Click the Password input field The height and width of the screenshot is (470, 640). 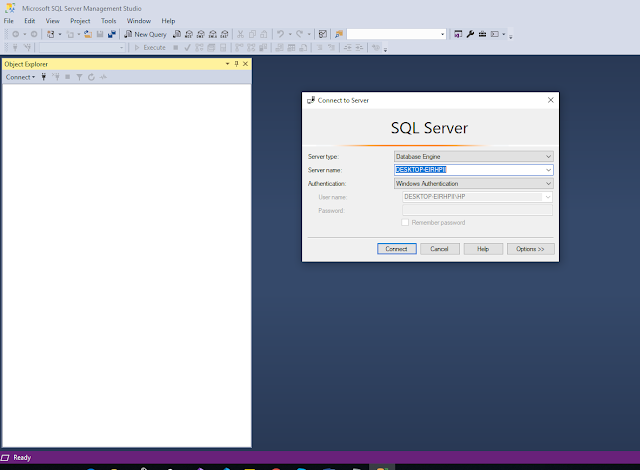point(477,210)
